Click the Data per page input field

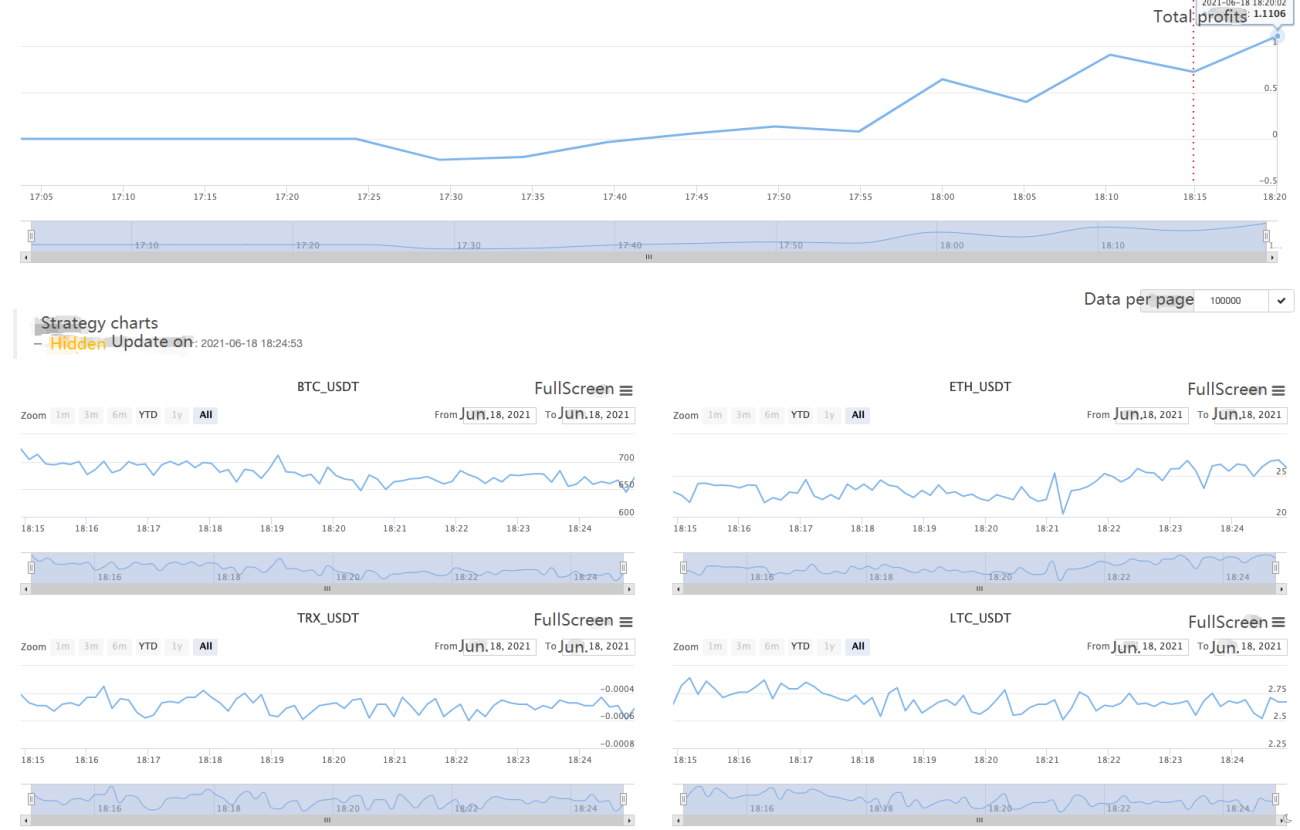[1231, 301]
